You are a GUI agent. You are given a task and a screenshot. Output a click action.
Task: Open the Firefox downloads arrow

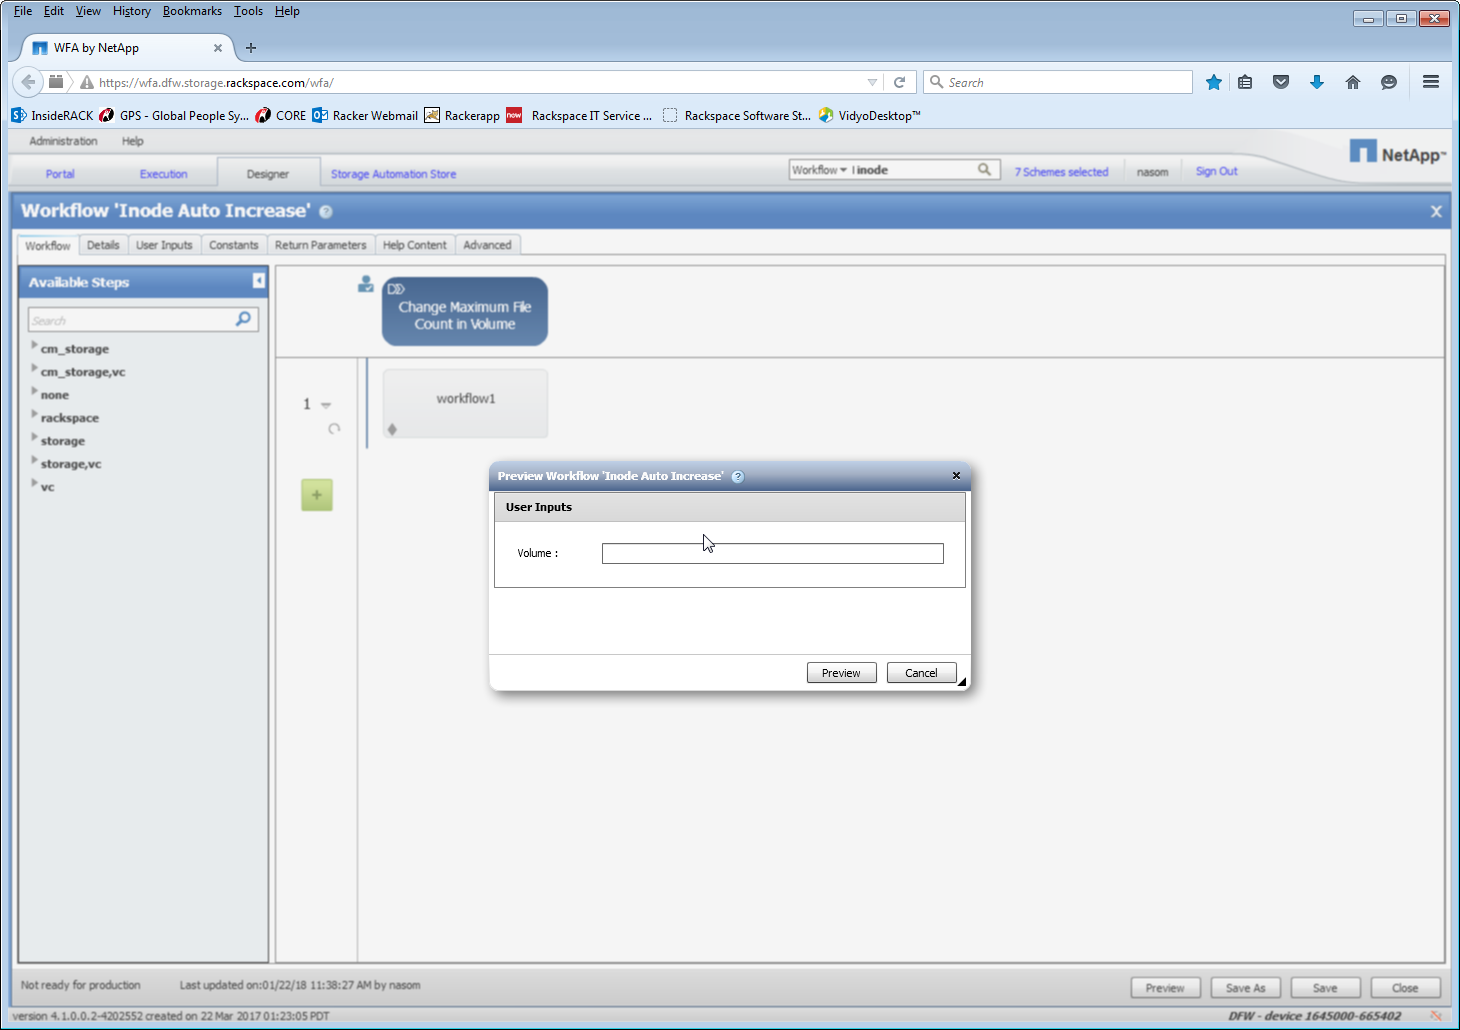click(1317, 82)
